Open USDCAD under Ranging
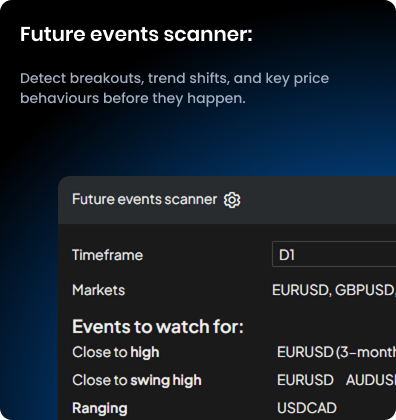Viewport: 396px width, 420px height. (307, 408)
